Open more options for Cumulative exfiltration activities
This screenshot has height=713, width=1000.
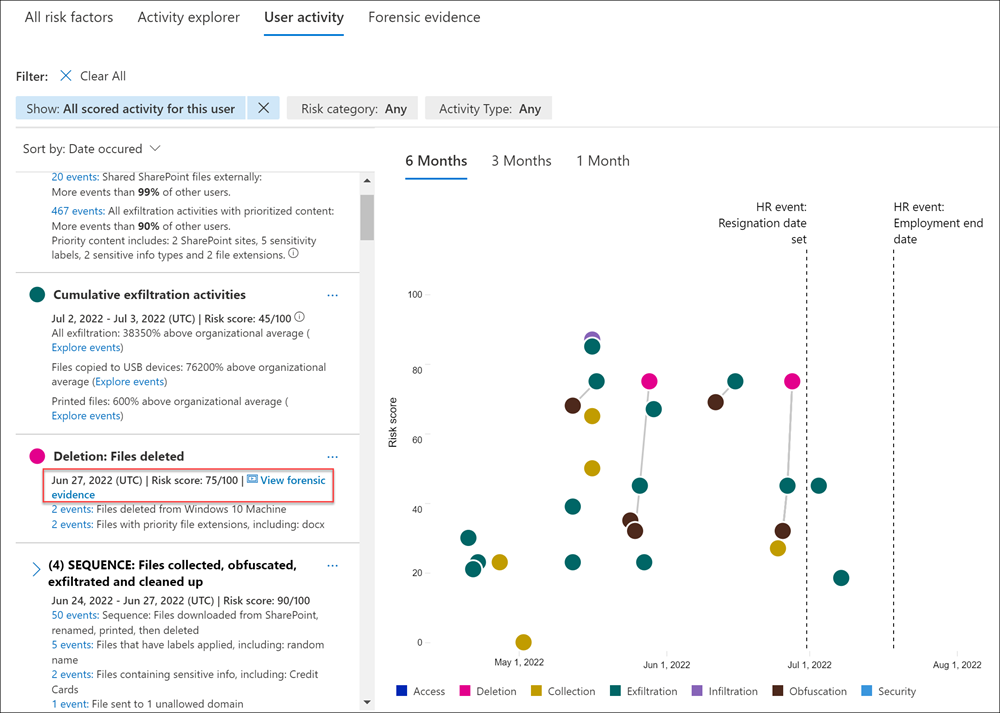point(333,295)
